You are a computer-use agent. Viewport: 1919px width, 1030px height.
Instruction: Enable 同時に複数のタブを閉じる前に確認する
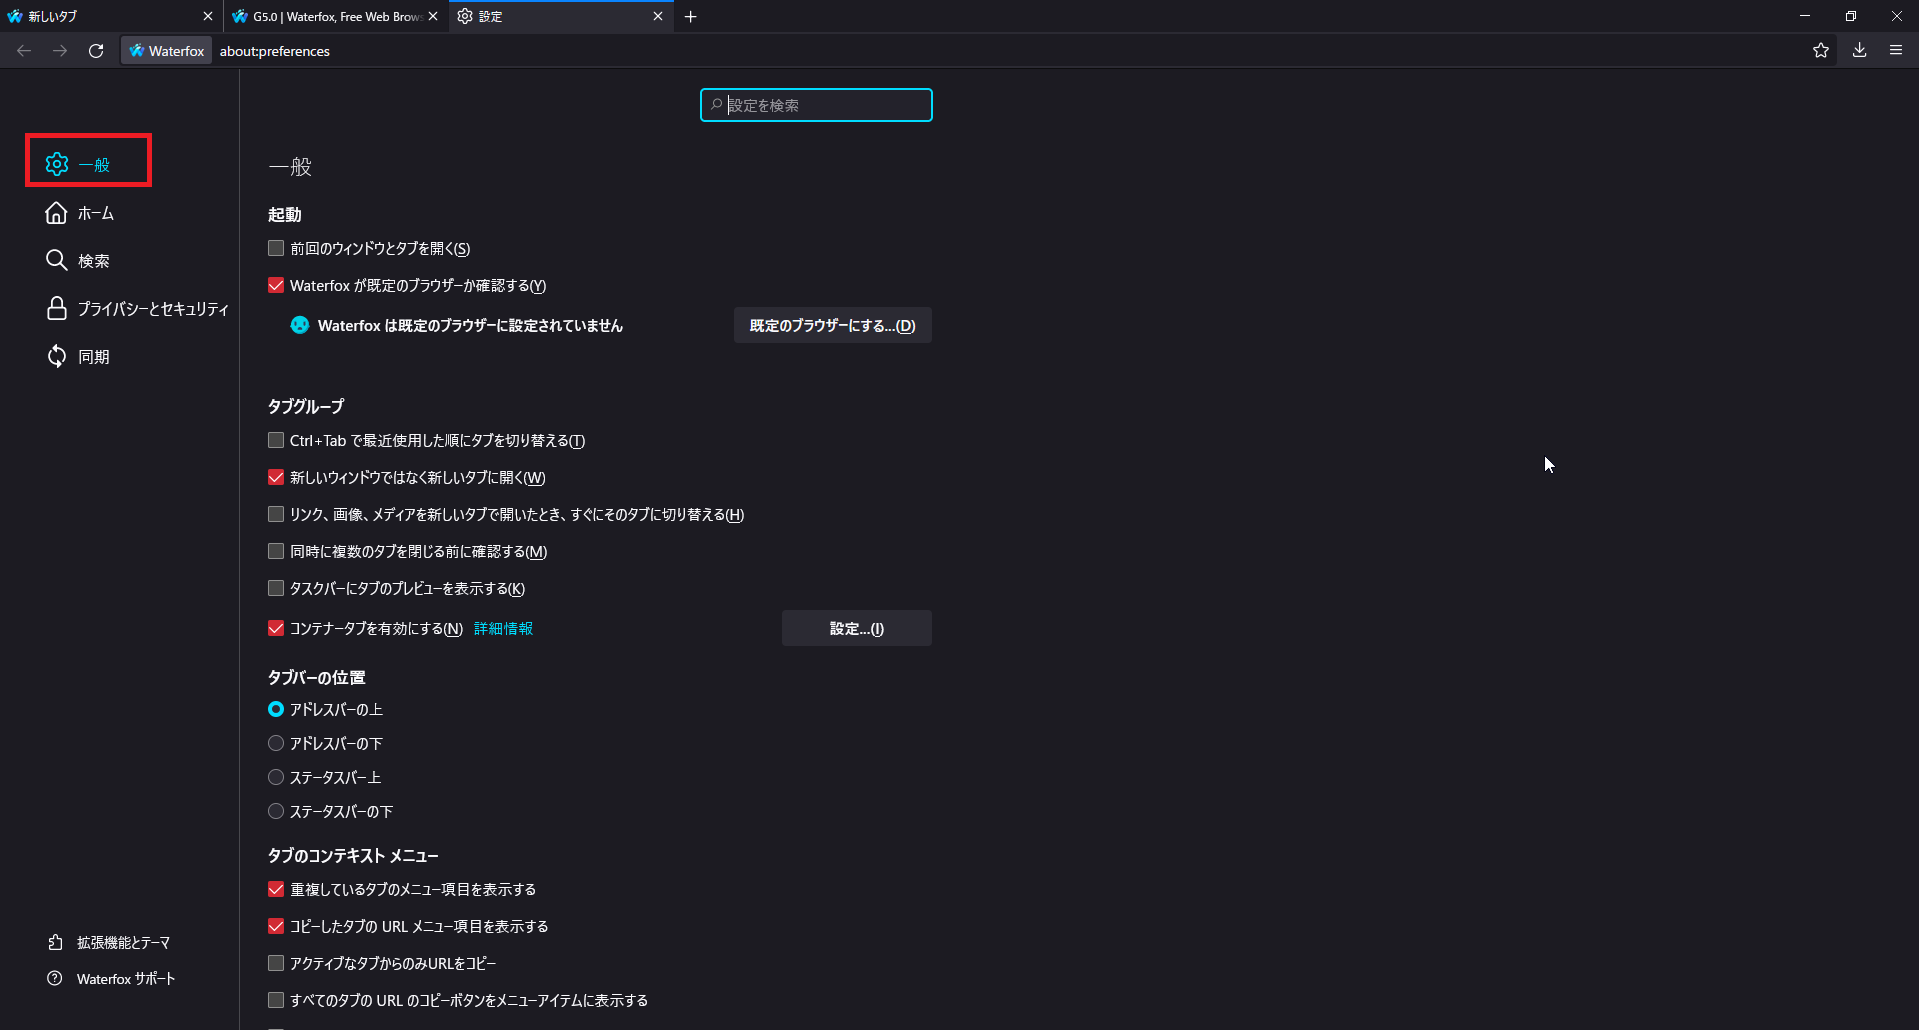click(x=276, y=551)
